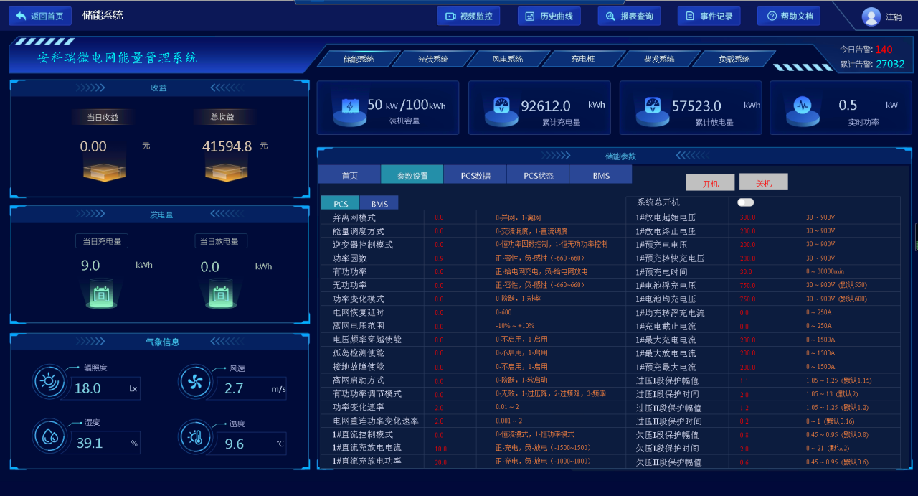This screenshot has height=496, width=919.
Task: Click the 实时功率 0.5 kW icon
Action: (x=802, y=110)
